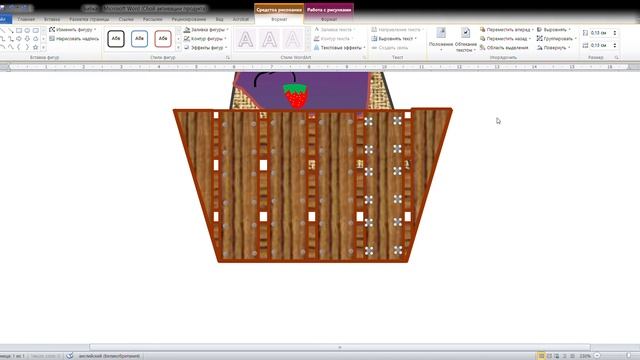Click Переместить вперед (Bring Forward)

pyautogui.click(x=507, y=30)
